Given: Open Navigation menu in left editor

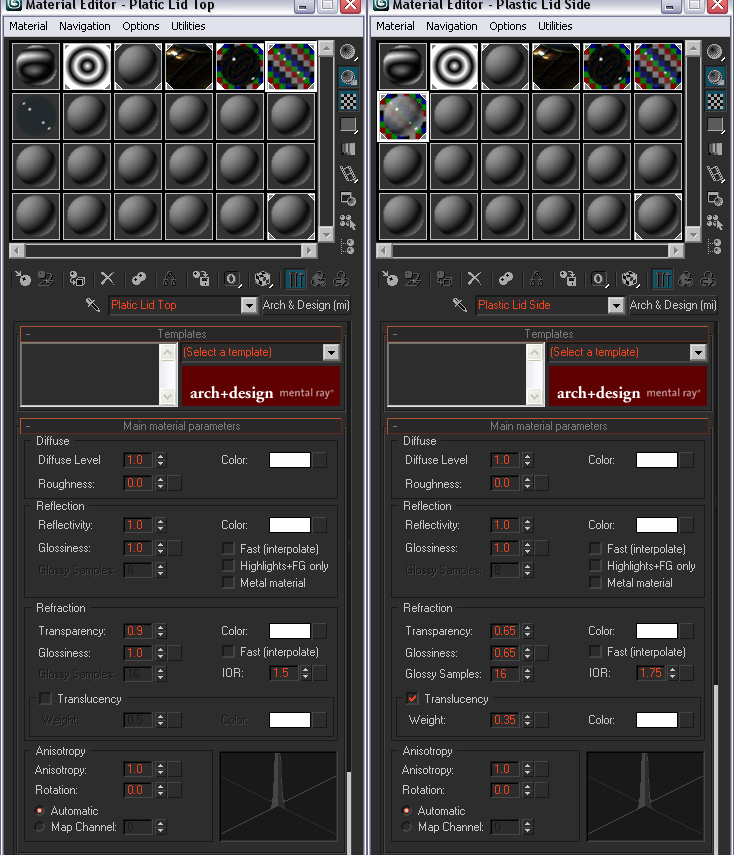Looking at the screenshot, I should (x=84, y=26).
